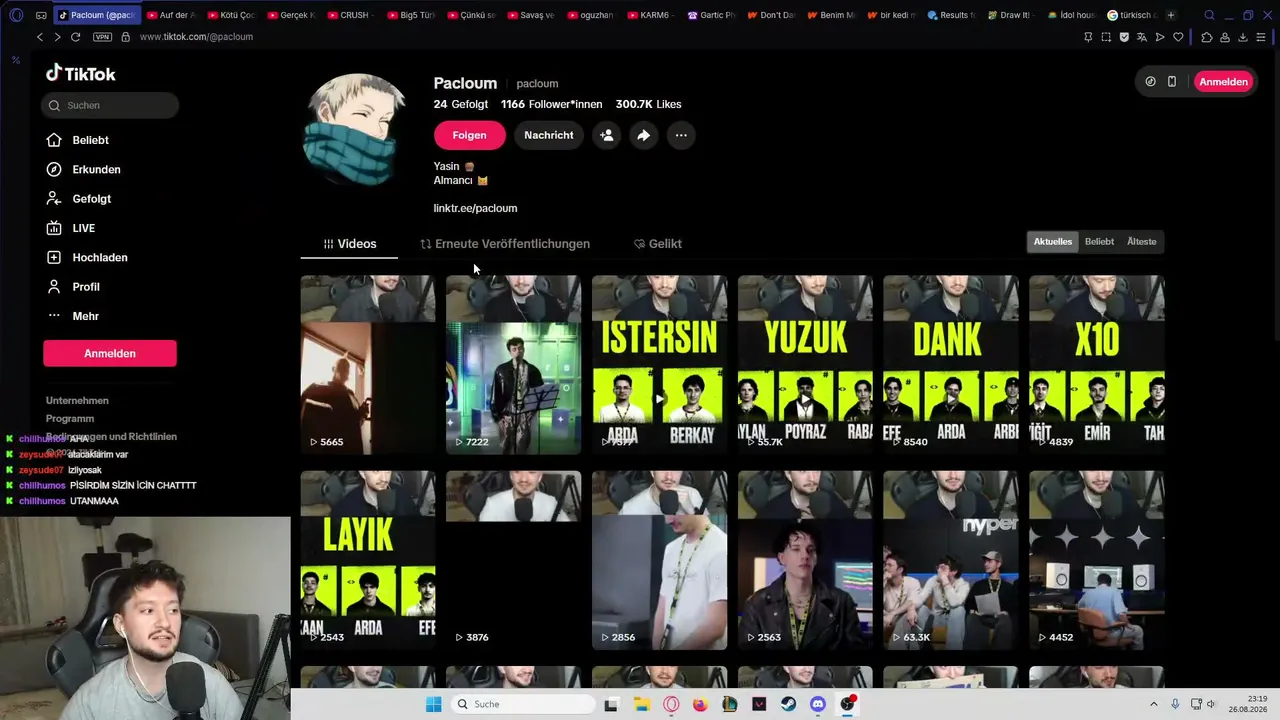The height and width of the screenshot is (720, 1280).
Task: Open File Explorer from the taskbar
Action: pyautogui.click(x=641, y=704)
